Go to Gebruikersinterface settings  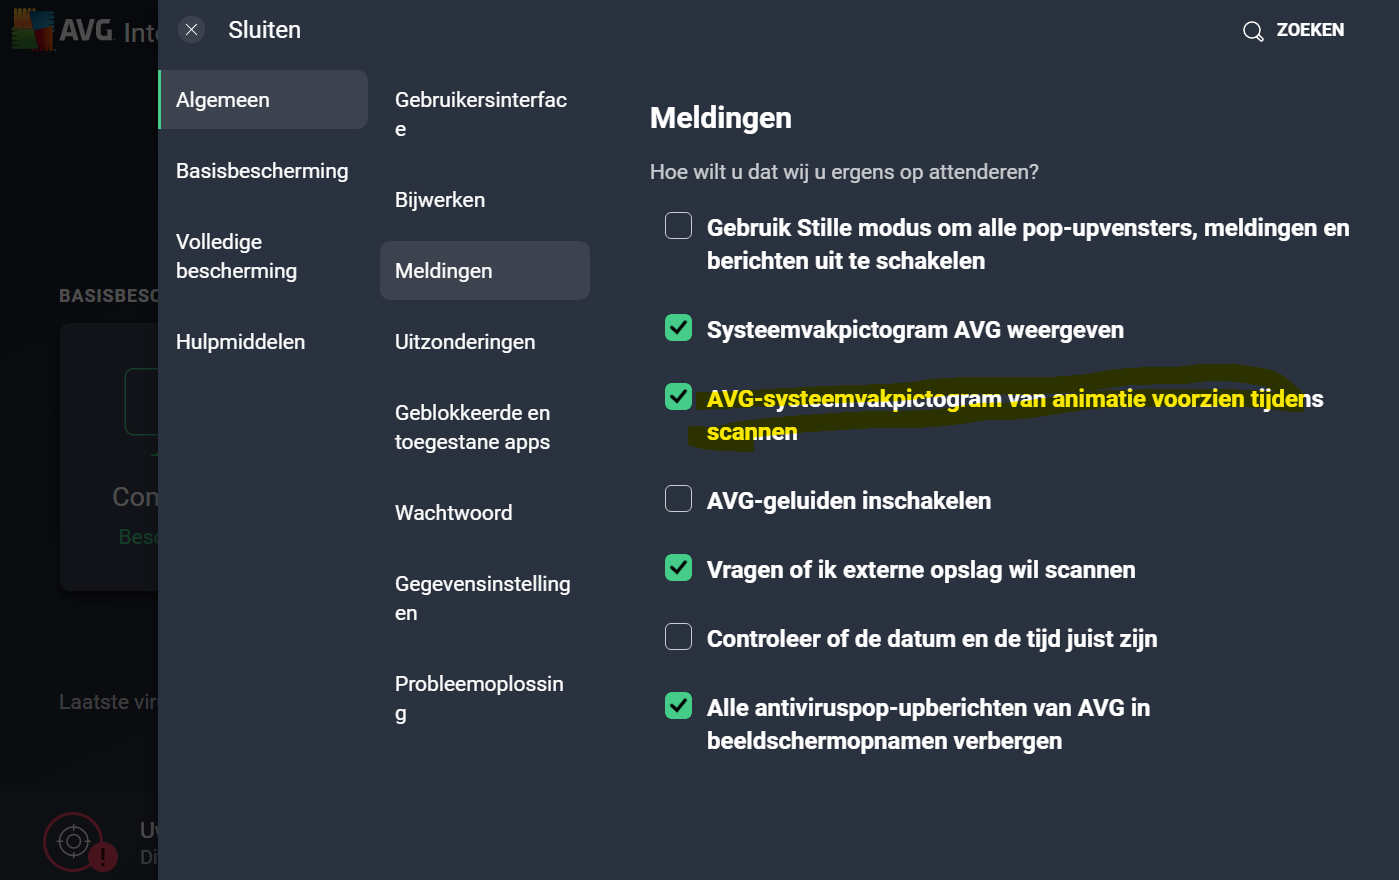point(481,114)
